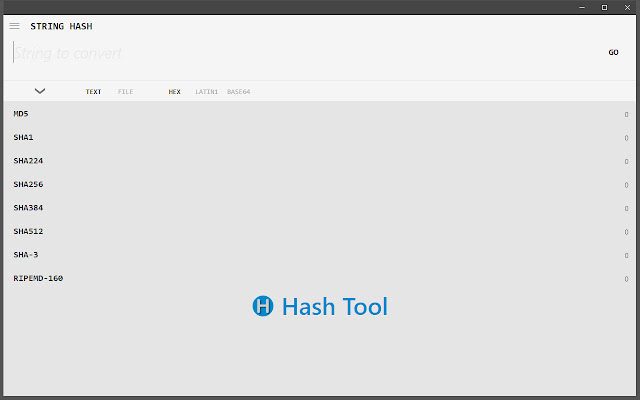Select the SHA512 hash row
The image size is (640, 400).
click(x=320, y=231)
